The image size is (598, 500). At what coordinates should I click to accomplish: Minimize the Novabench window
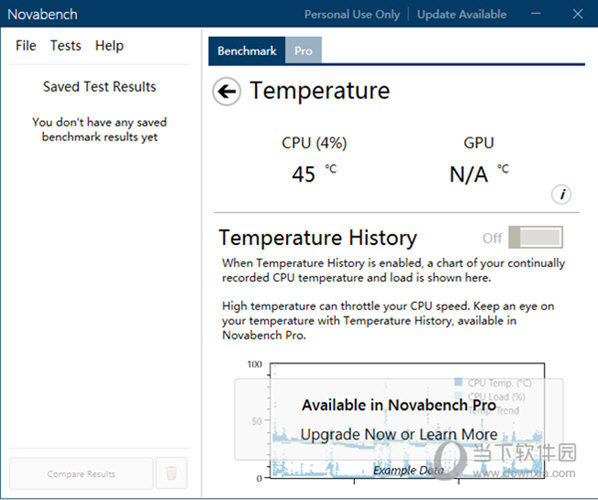click(536, 14)
